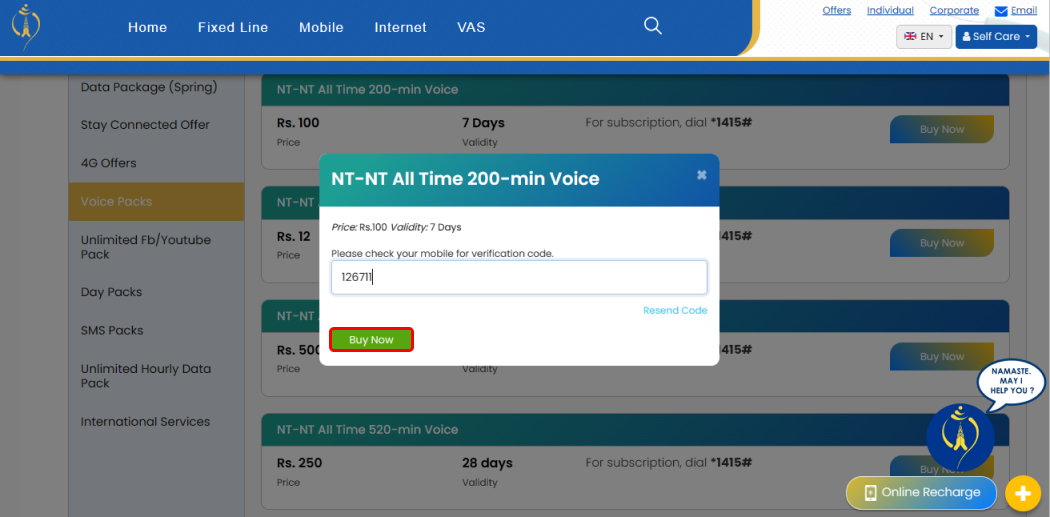Click the verification code input field
This screenshot has height=517, width=1050.
coord(519,277)
